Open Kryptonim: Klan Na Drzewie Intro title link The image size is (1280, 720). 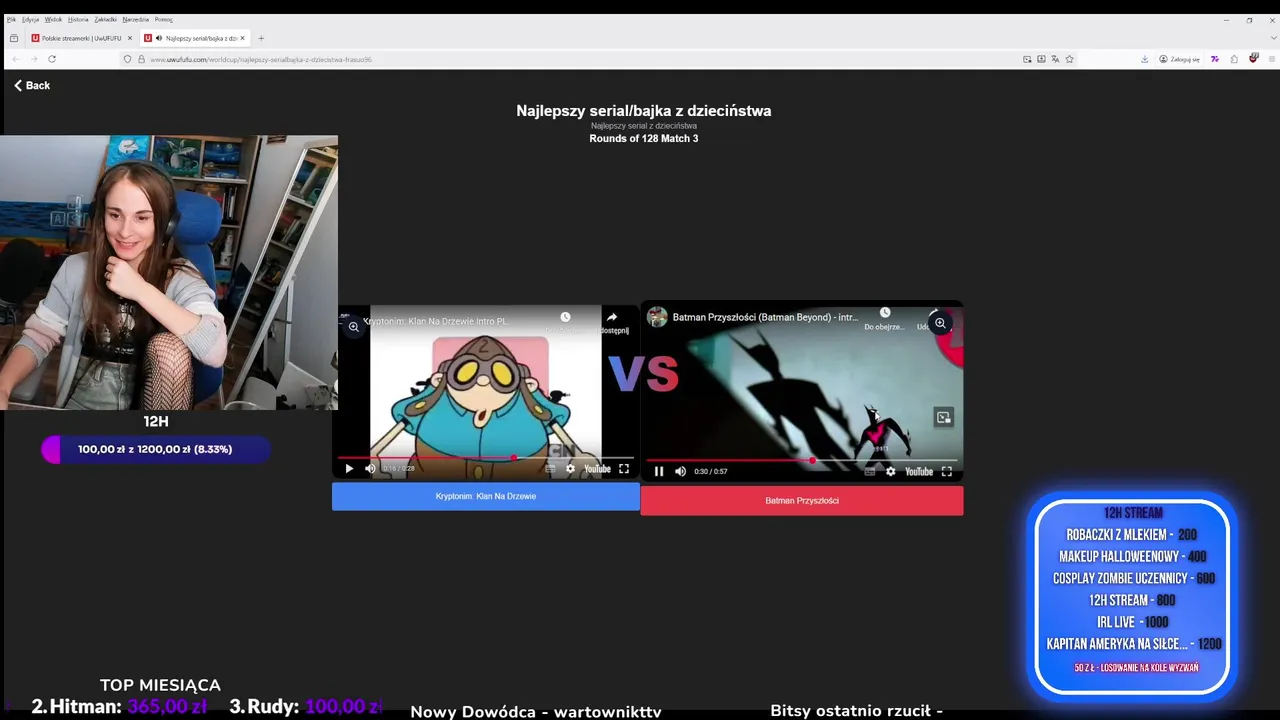pos(436,321)
